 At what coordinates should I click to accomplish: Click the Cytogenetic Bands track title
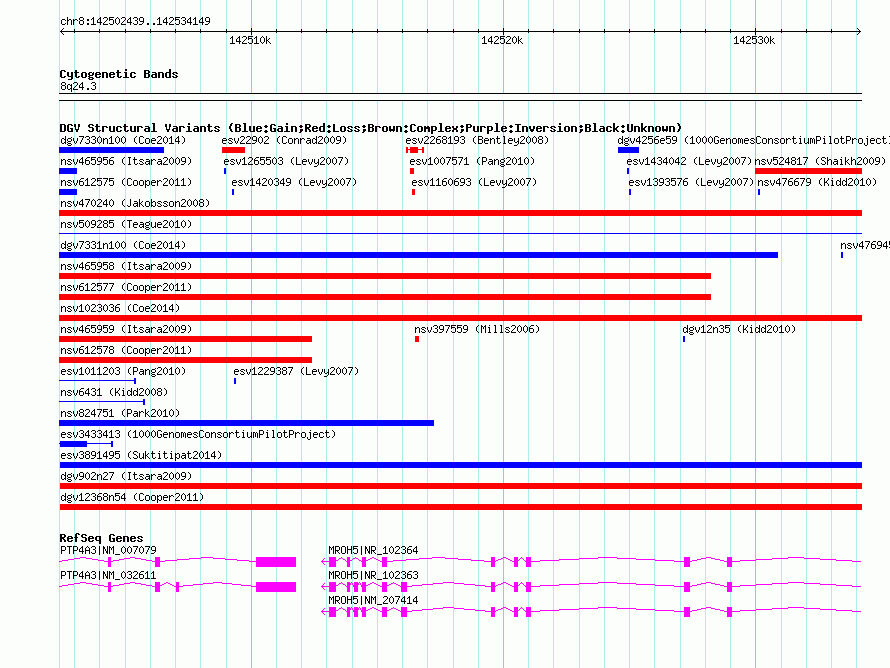[x=119, y=74]
